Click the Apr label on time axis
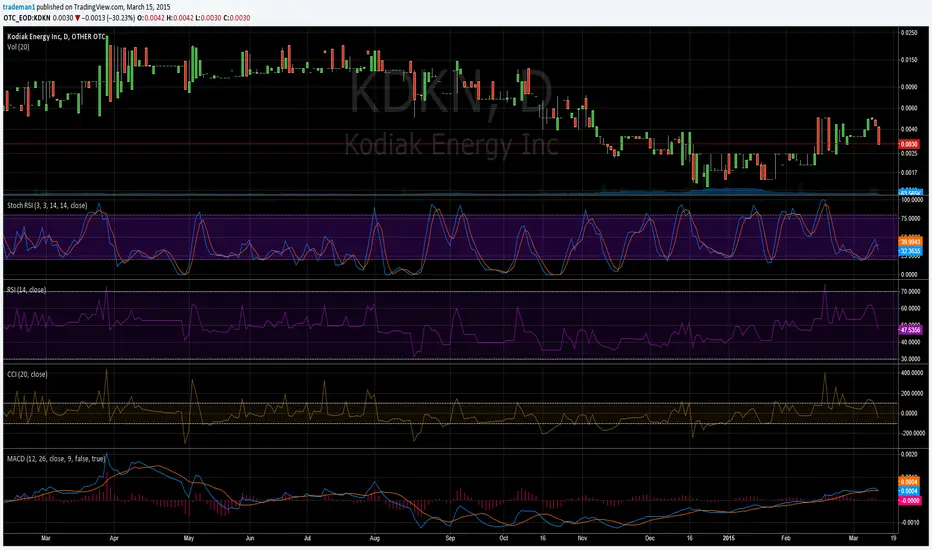 (x=114, y=538)
